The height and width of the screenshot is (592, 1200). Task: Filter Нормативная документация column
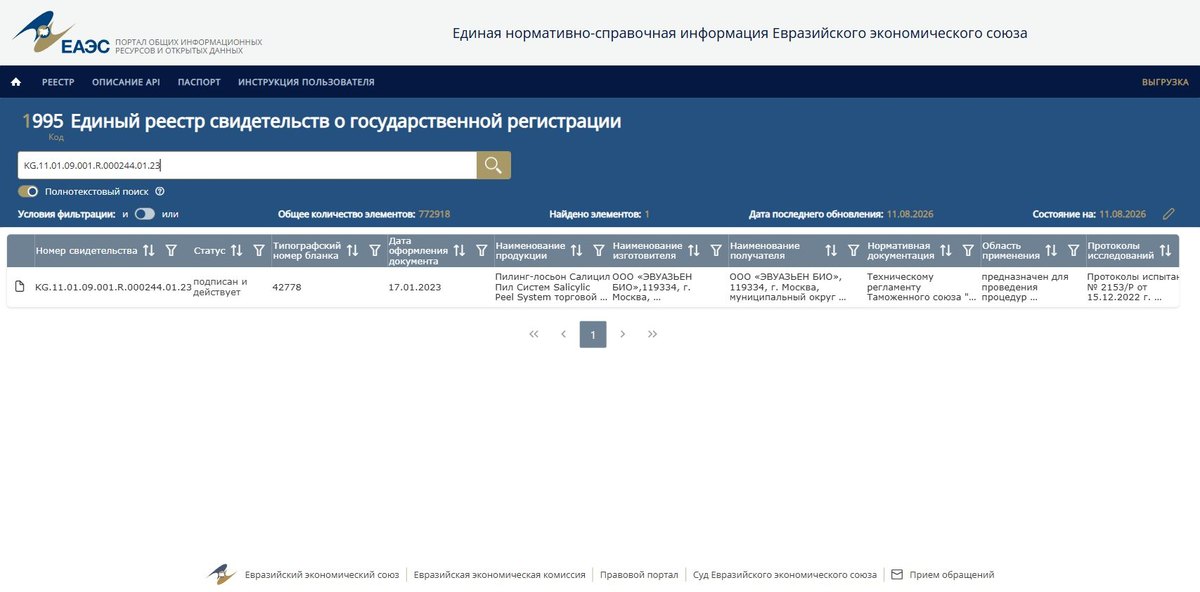967,251
